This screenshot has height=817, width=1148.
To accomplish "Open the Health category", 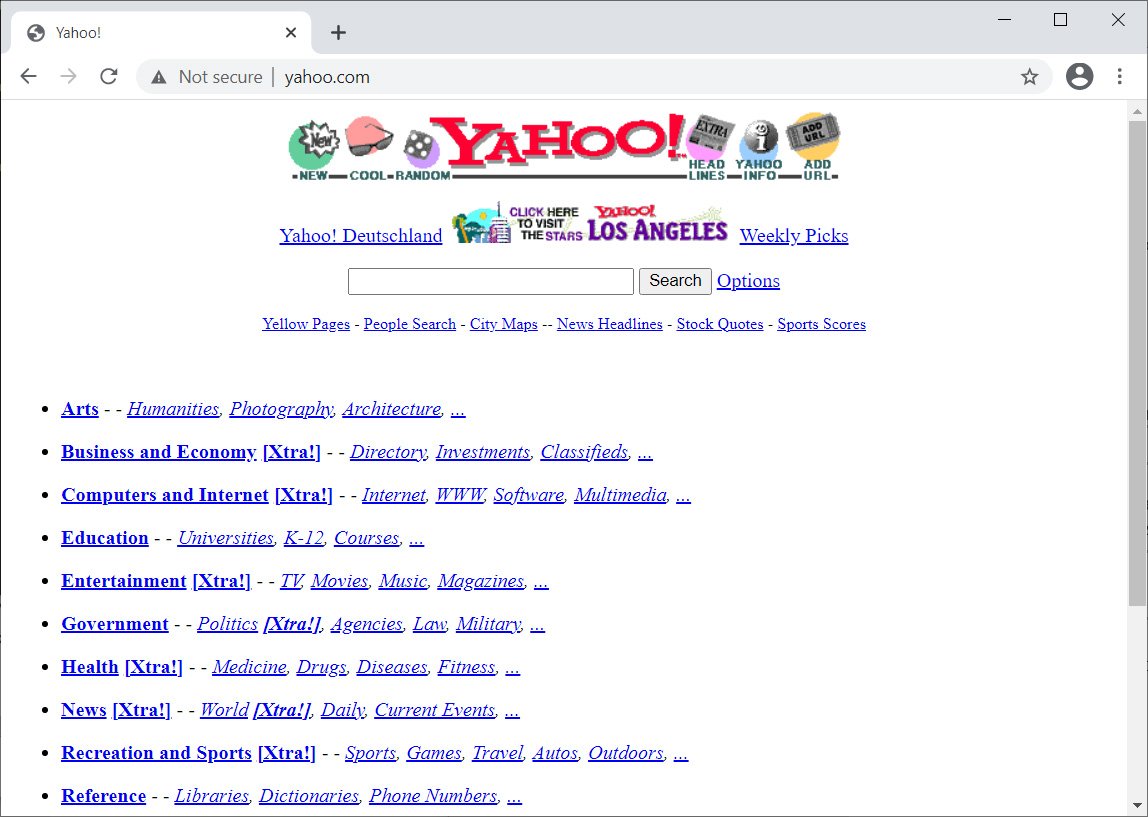I will 89,667.
